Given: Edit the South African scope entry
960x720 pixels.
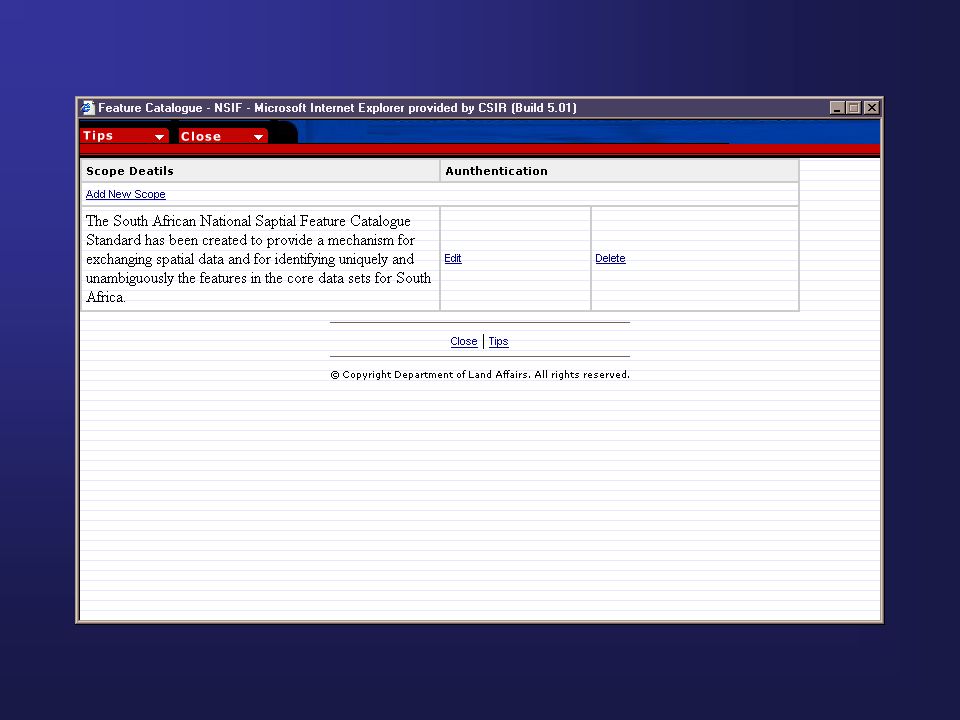Looking at the screenshot, I should pyautogui.click(x=452, y=258).
